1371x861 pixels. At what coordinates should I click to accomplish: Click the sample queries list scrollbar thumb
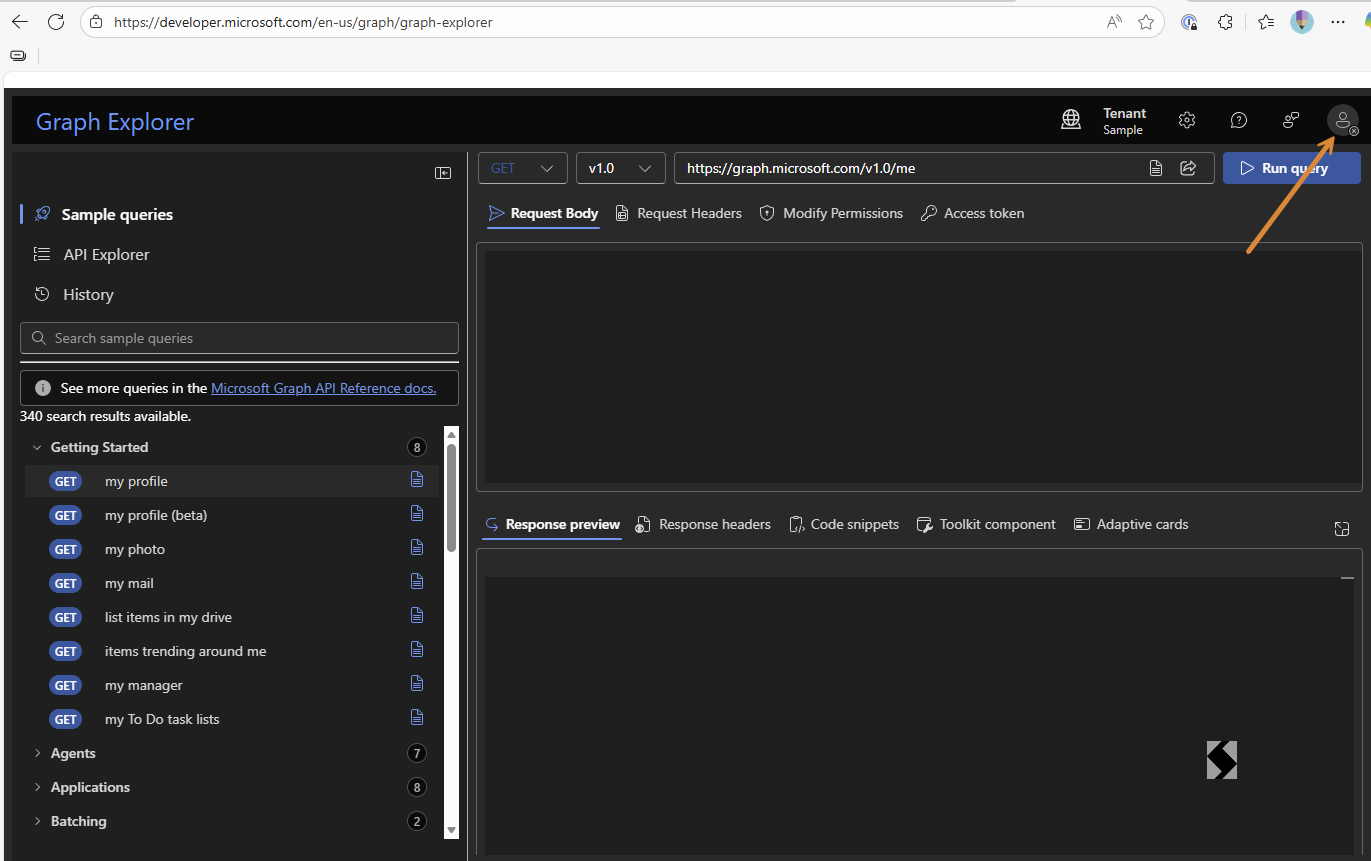451,497
